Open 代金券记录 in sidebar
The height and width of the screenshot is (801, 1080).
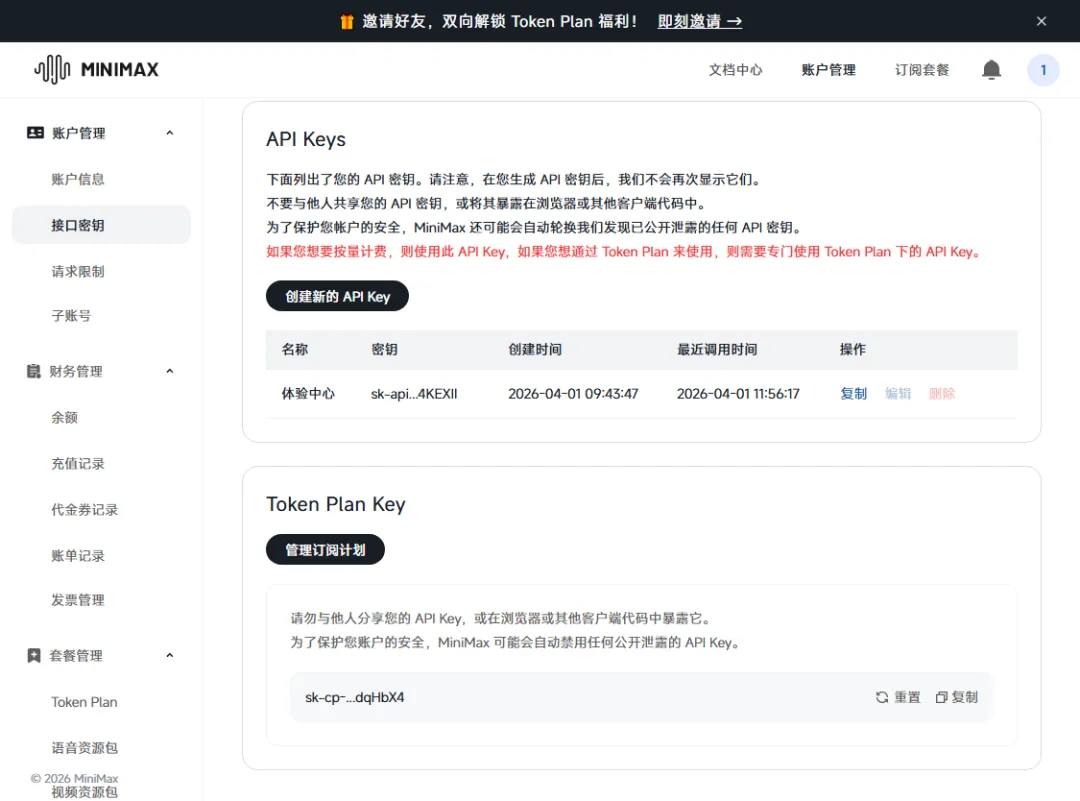pos(85,510)
